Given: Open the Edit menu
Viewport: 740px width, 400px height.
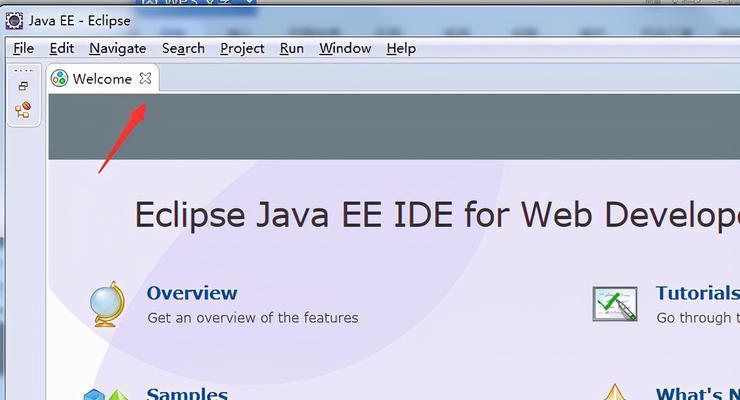Looking at the screenshot, I should 61,49.
